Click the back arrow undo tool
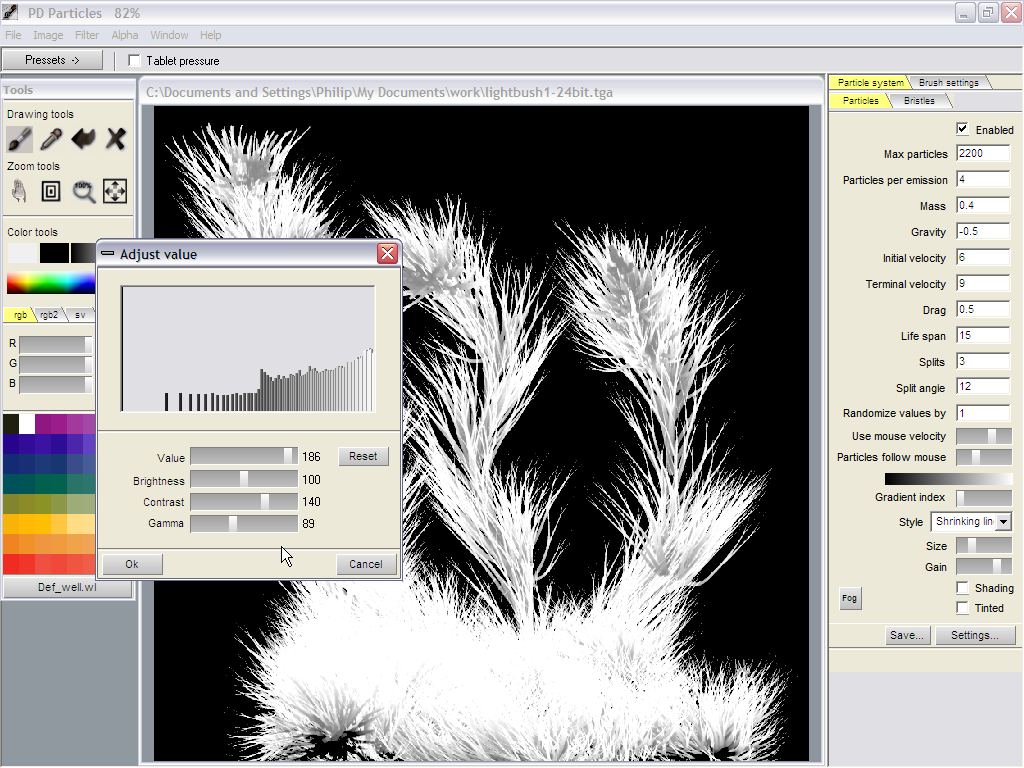This screenshot has width=1024, height=768. [x=83, y=139]
